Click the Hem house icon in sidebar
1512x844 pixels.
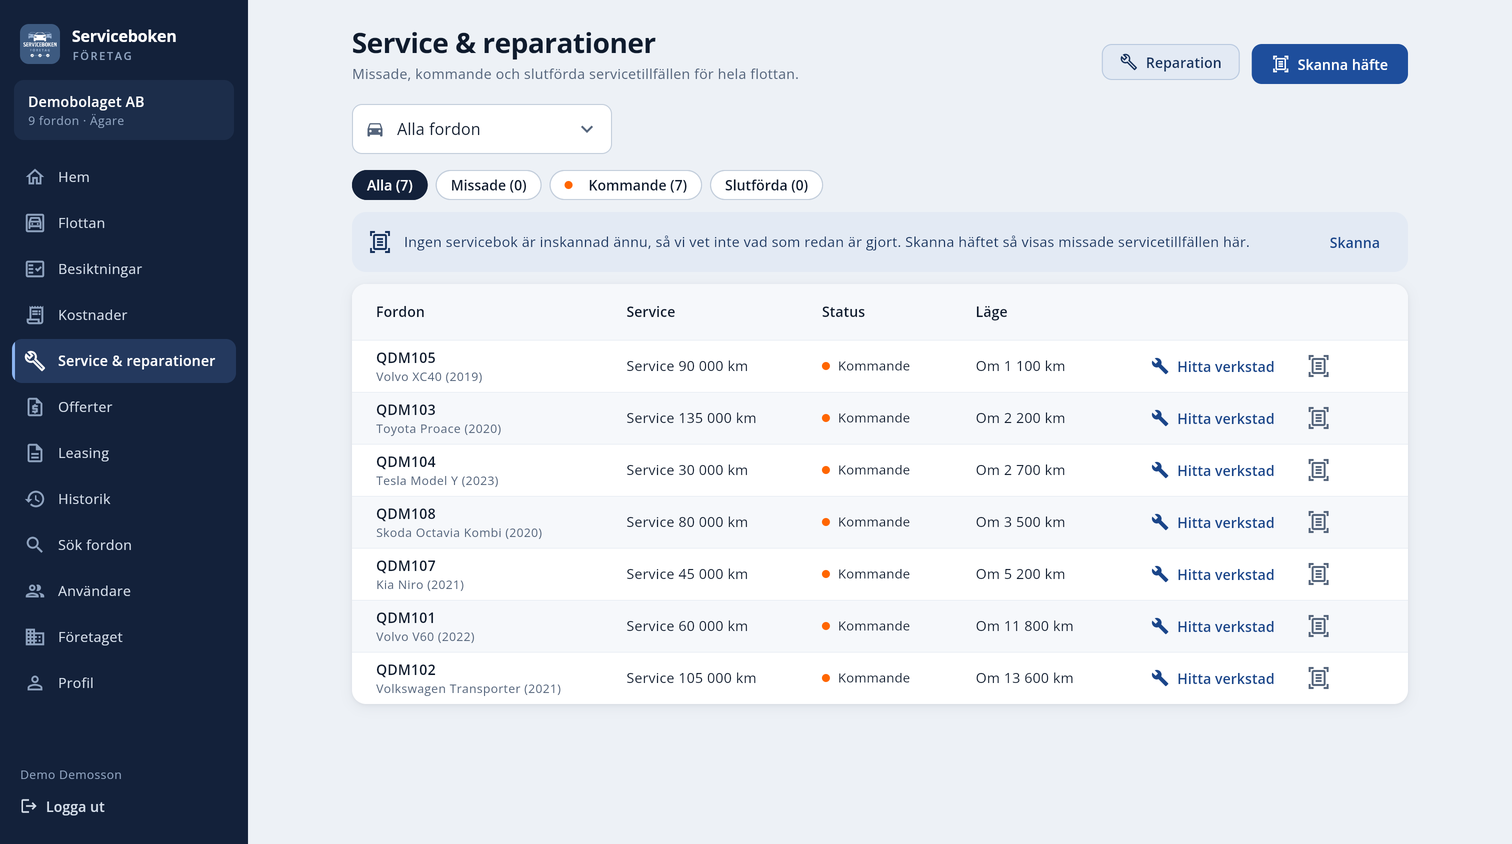click(35, 177)
